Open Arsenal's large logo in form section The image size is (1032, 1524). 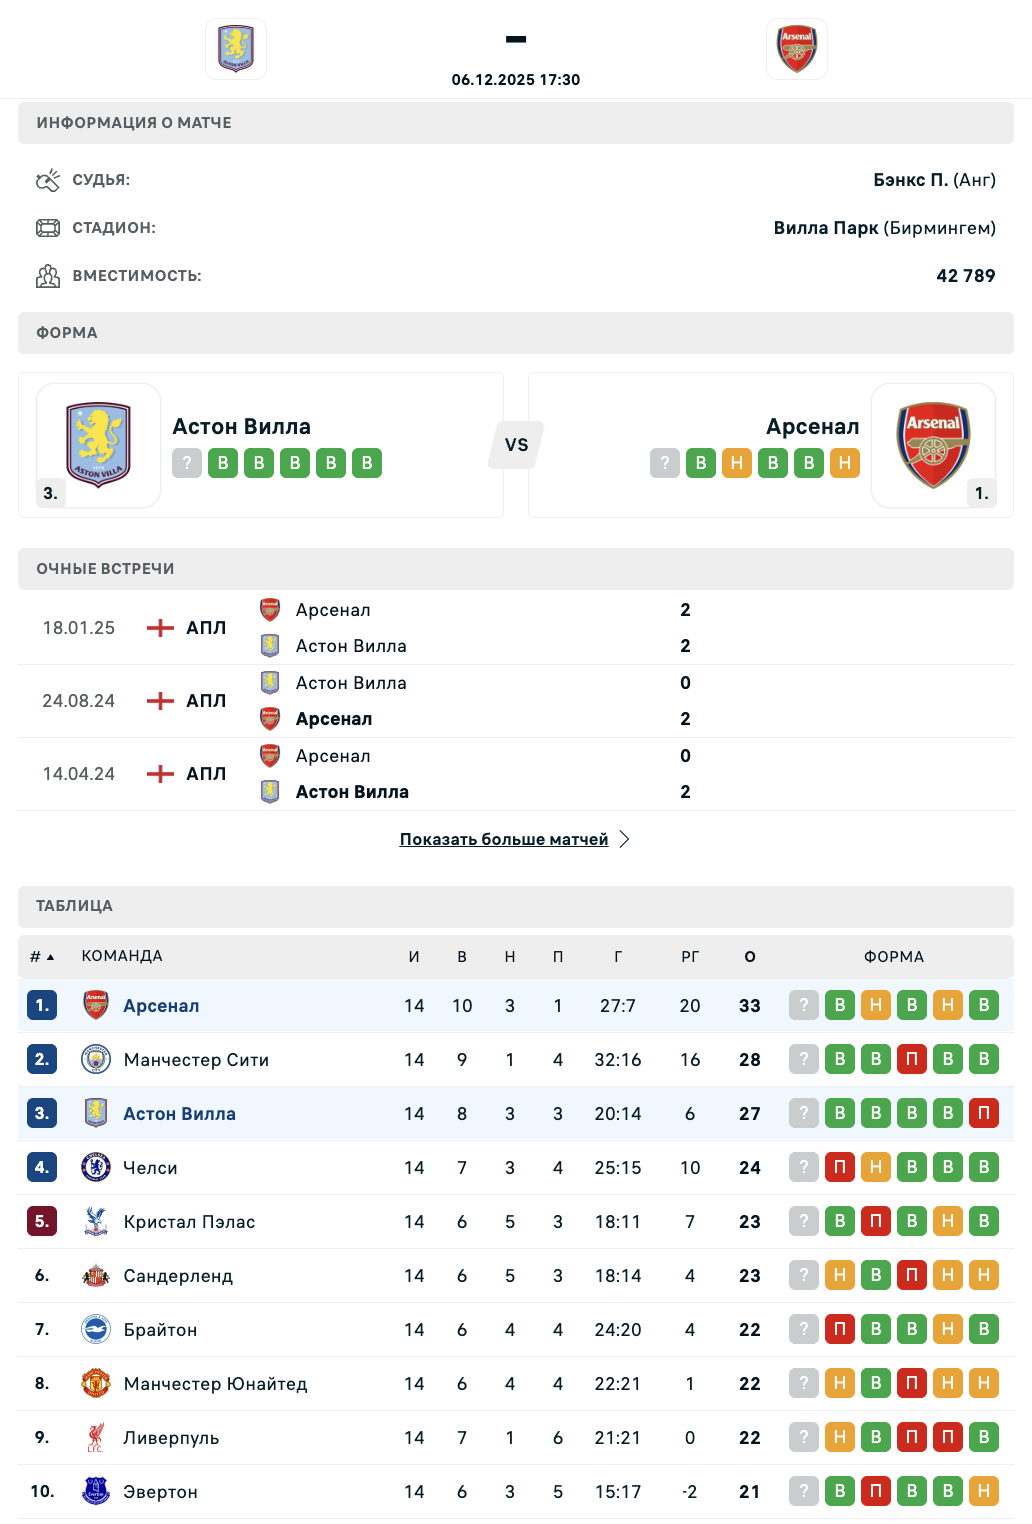tap(933, 445)
